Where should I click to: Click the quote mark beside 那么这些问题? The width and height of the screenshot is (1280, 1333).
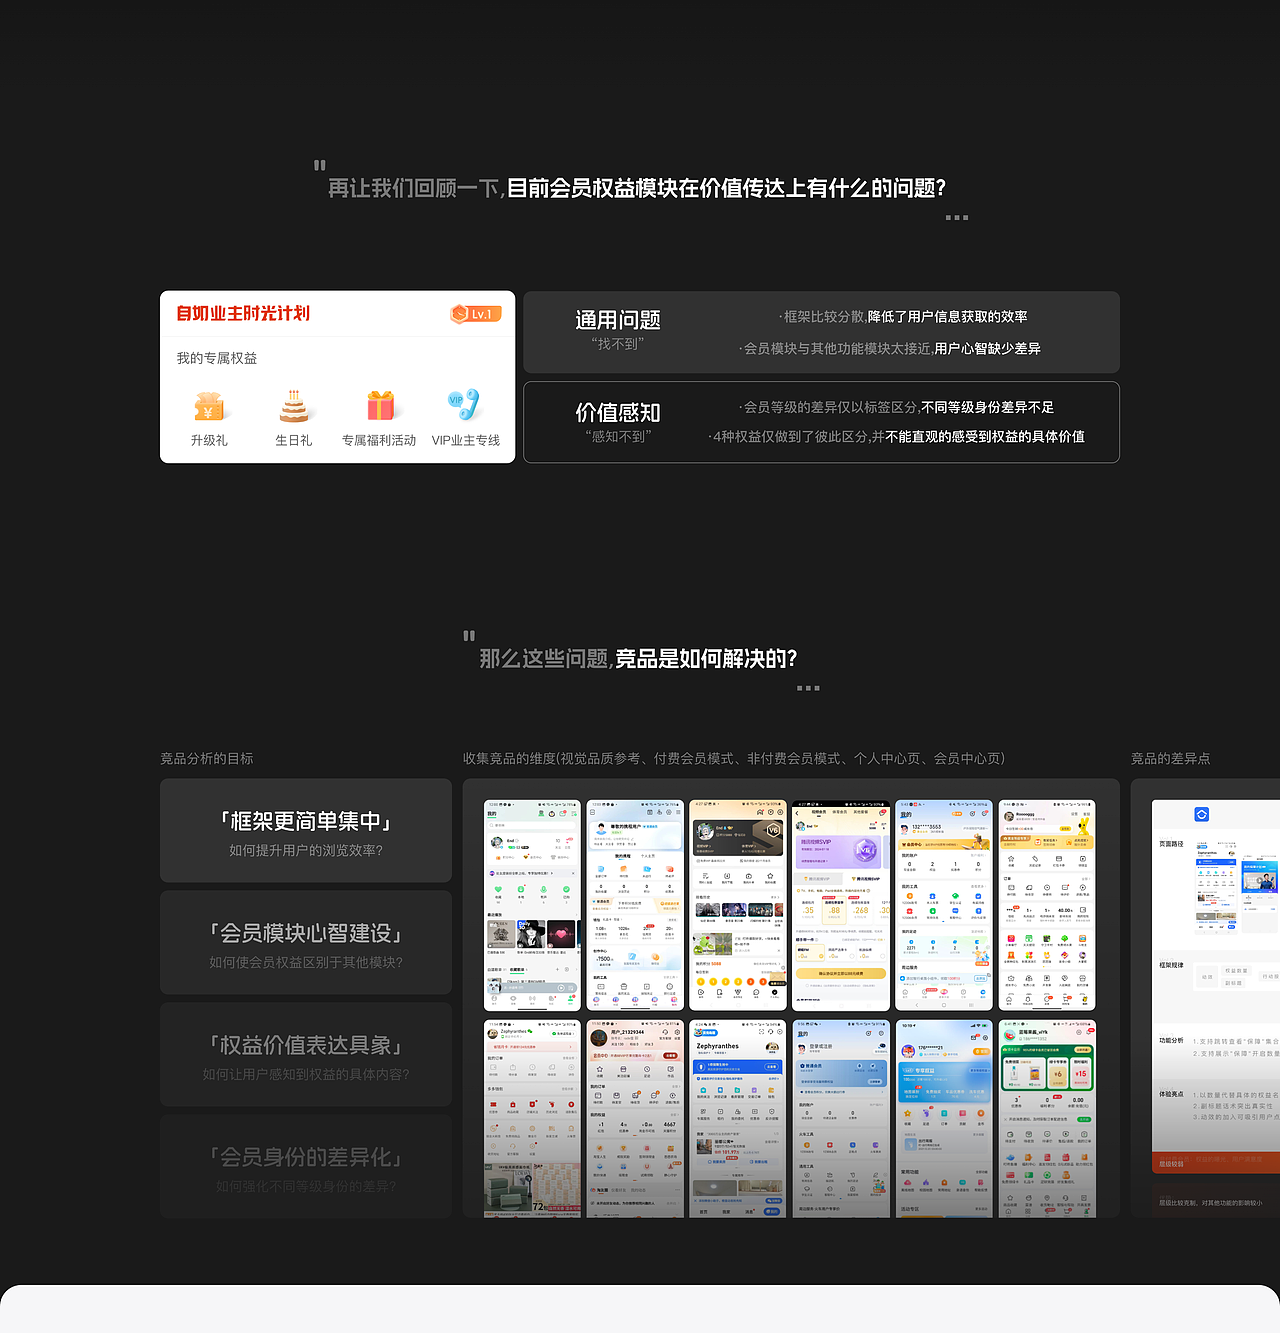[x=469, y=636]
